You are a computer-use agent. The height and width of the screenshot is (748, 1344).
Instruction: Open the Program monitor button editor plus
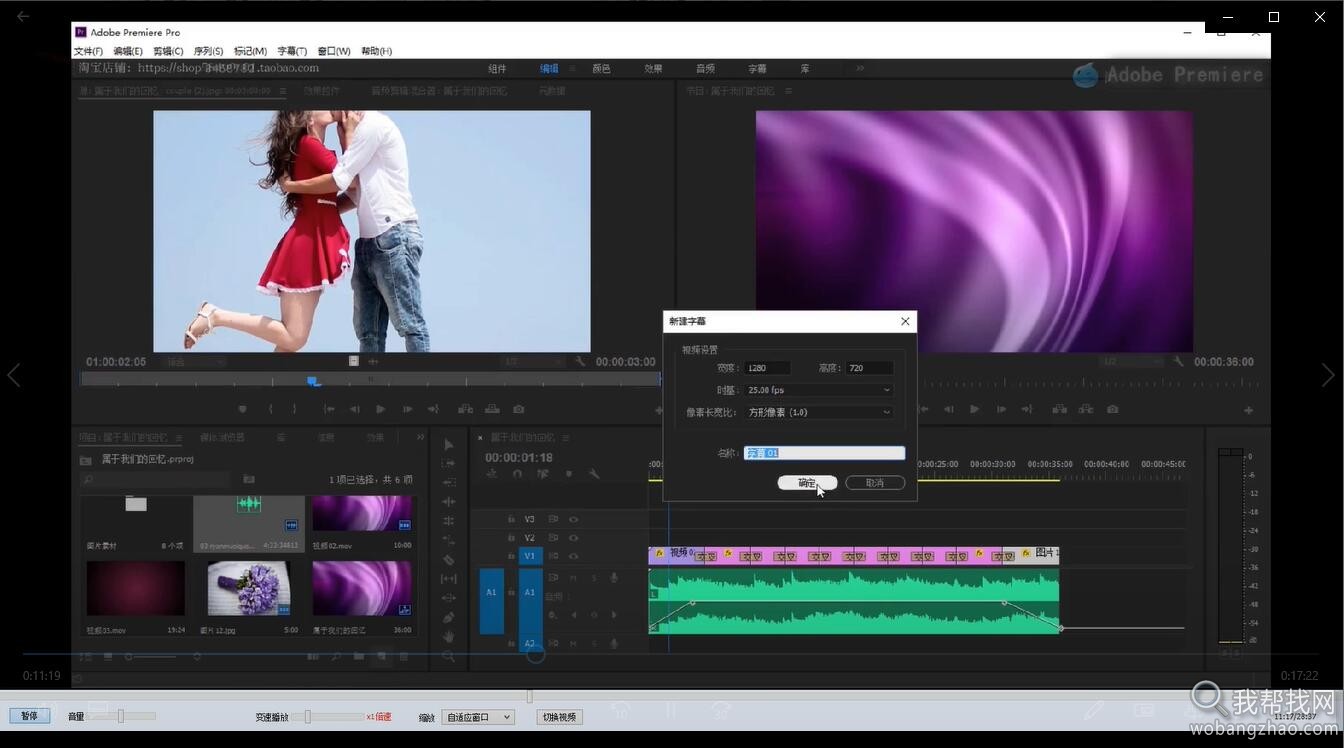tap(1248, 410)
